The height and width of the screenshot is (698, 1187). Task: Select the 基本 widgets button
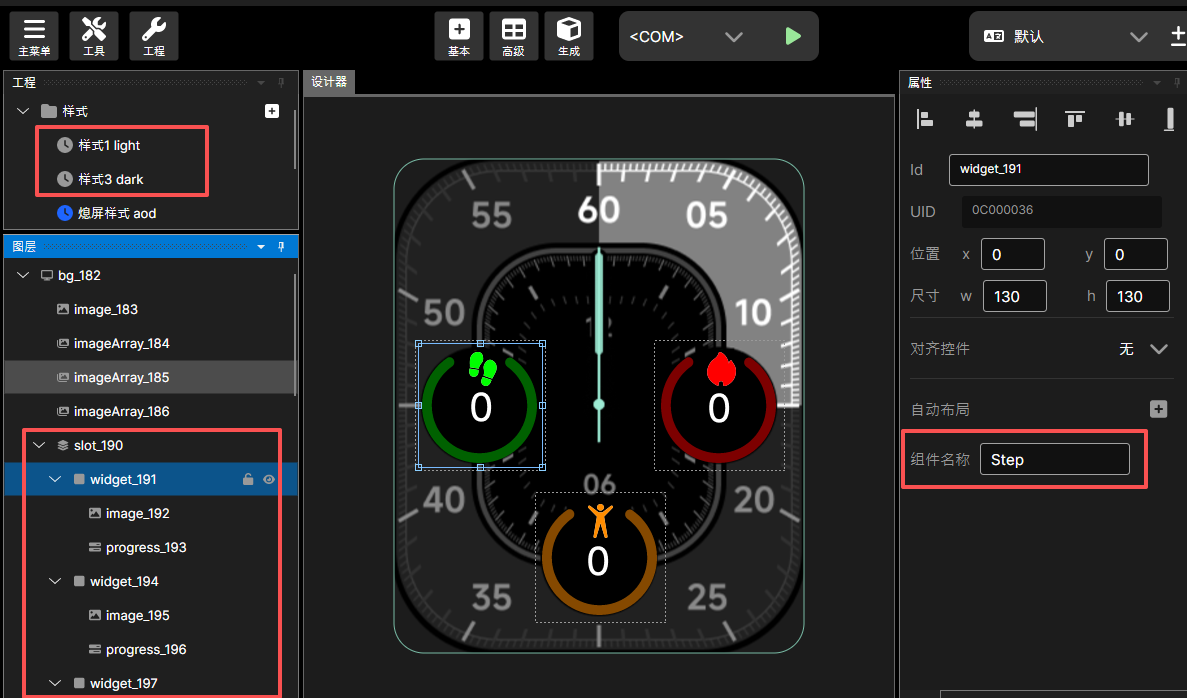point(459,36)
